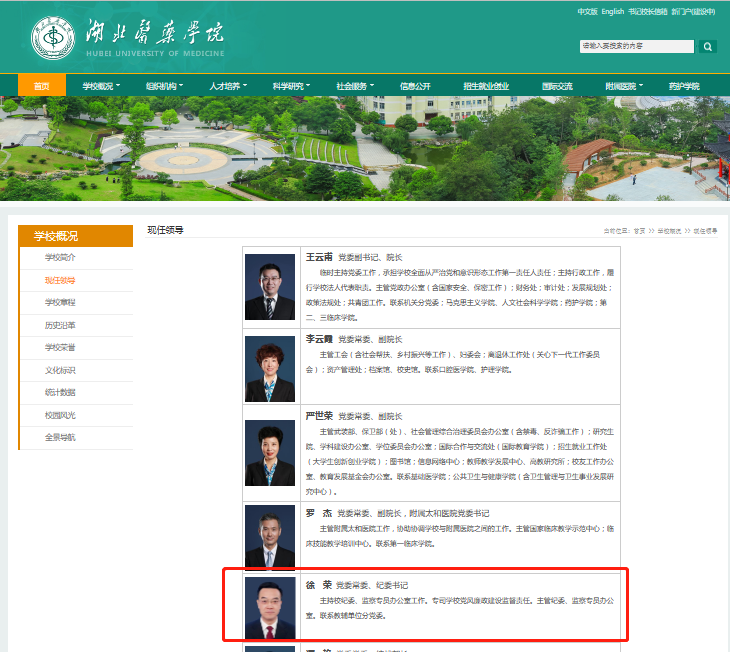Click the portrait photo of 李云霞

(270, 369)
